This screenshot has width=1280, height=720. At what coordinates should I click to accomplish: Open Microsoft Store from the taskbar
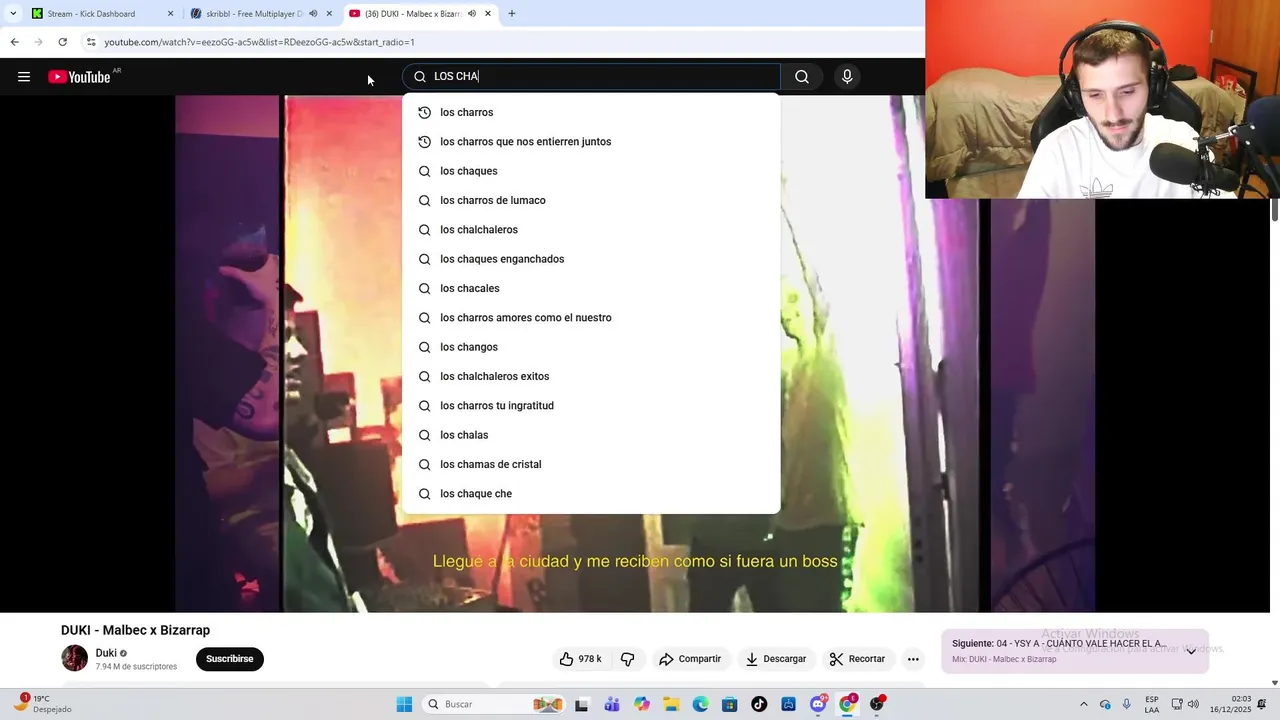(x=730, y=704)
